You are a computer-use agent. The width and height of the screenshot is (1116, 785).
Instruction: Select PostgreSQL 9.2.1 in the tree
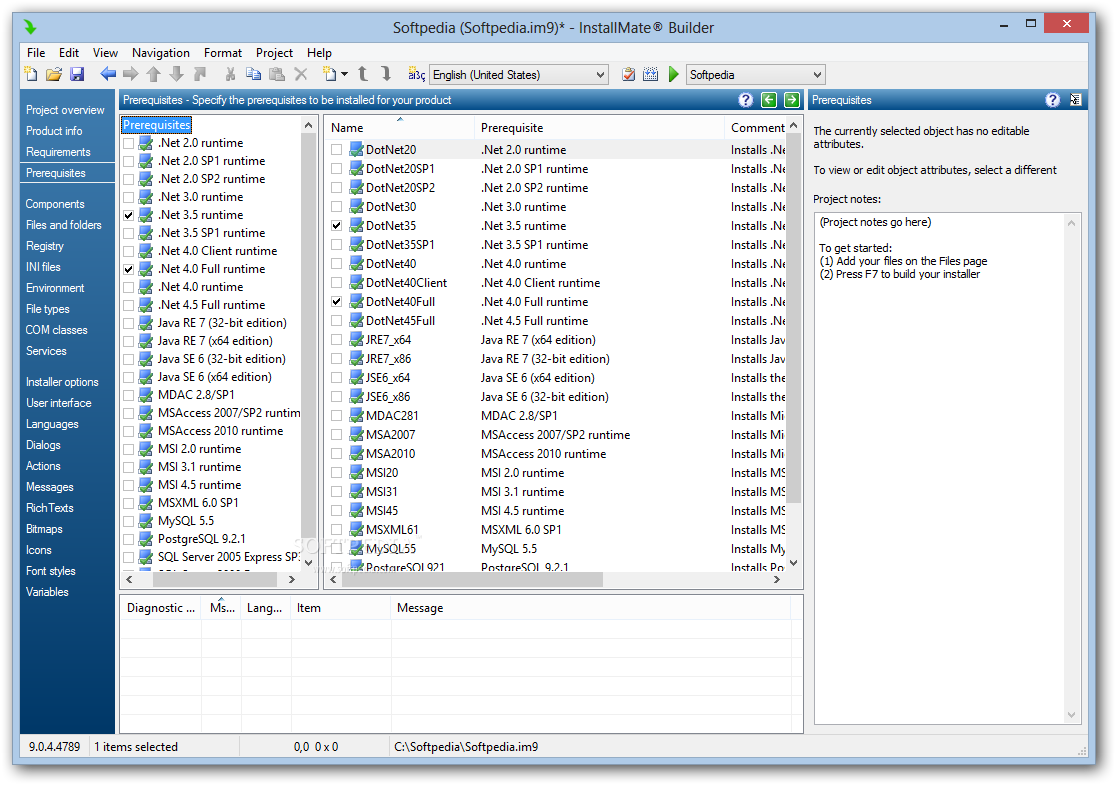click(201, 539)
